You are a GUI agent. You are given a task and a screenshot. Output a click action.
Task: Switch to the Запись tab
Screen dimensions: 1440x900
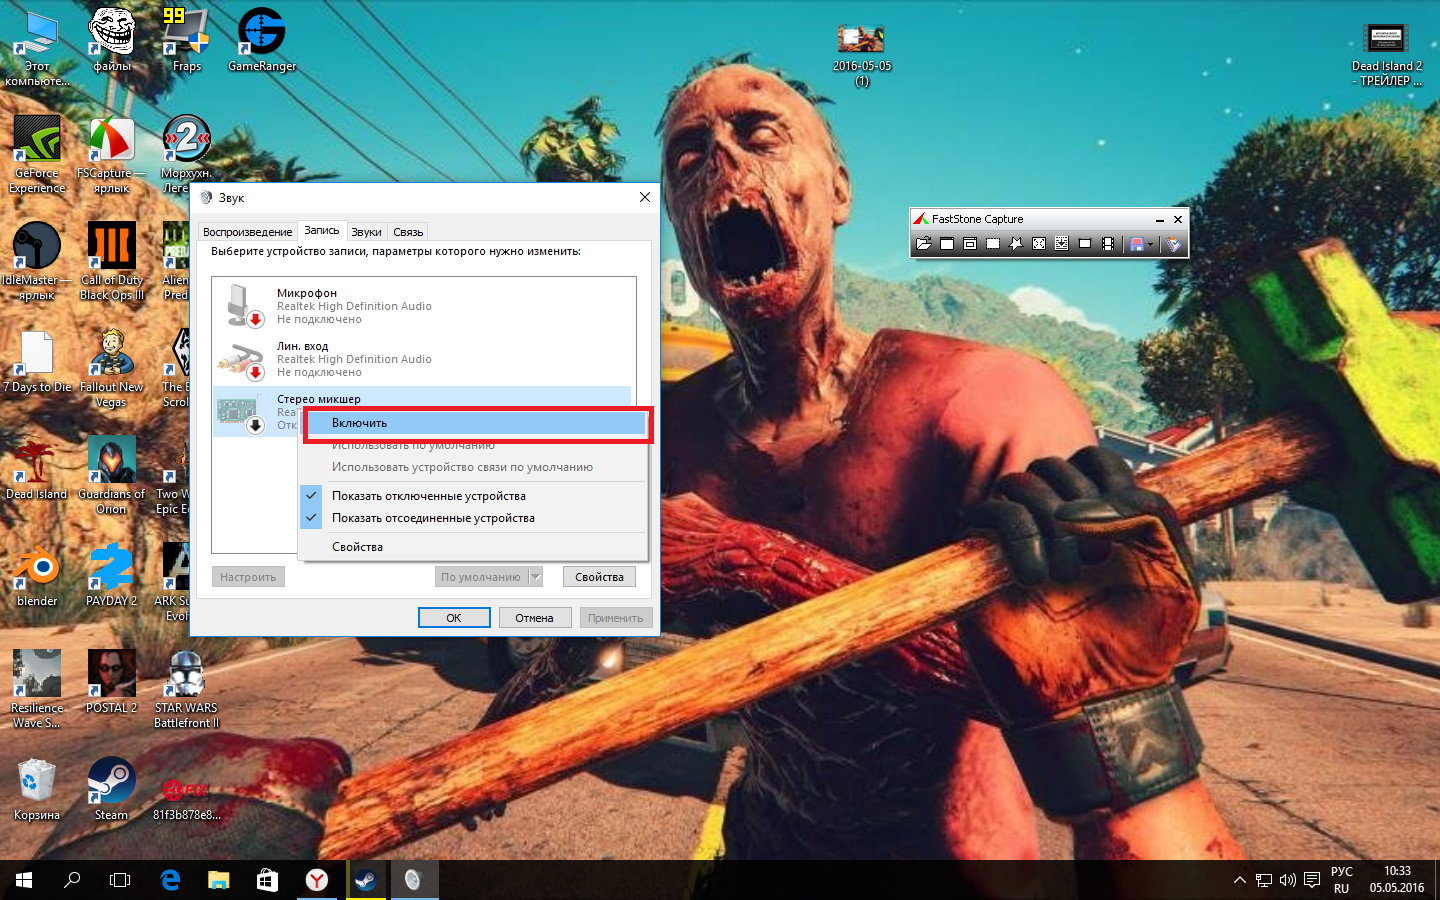322,230
